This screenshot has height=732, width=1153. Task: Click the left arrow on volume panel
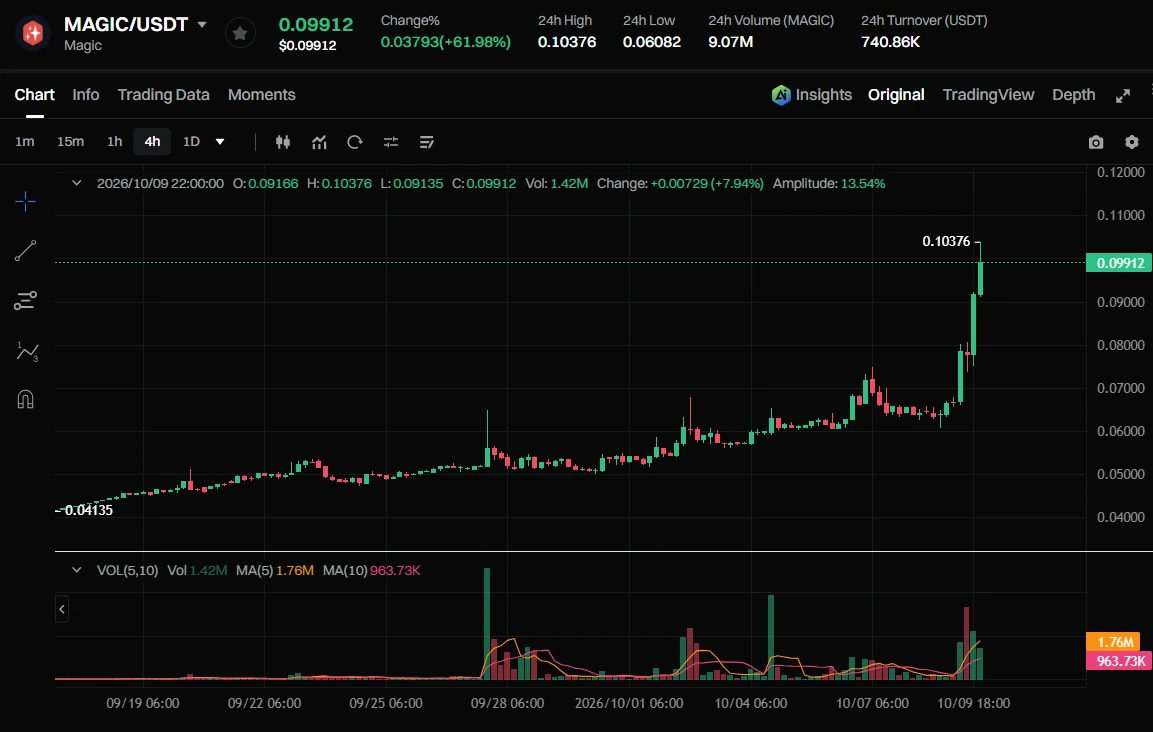point(62,609)
